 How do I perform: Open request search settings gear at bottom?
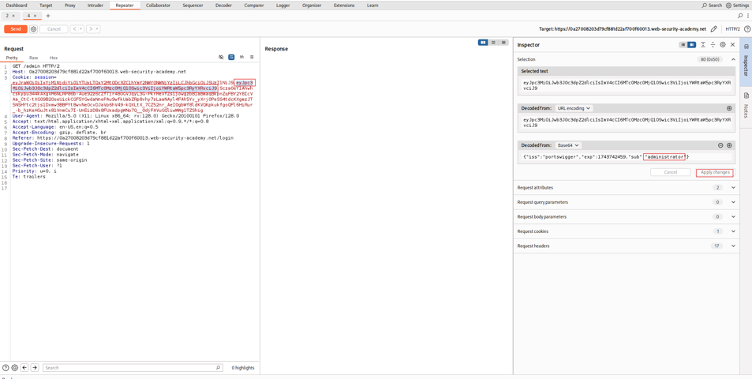pos(14,367)
